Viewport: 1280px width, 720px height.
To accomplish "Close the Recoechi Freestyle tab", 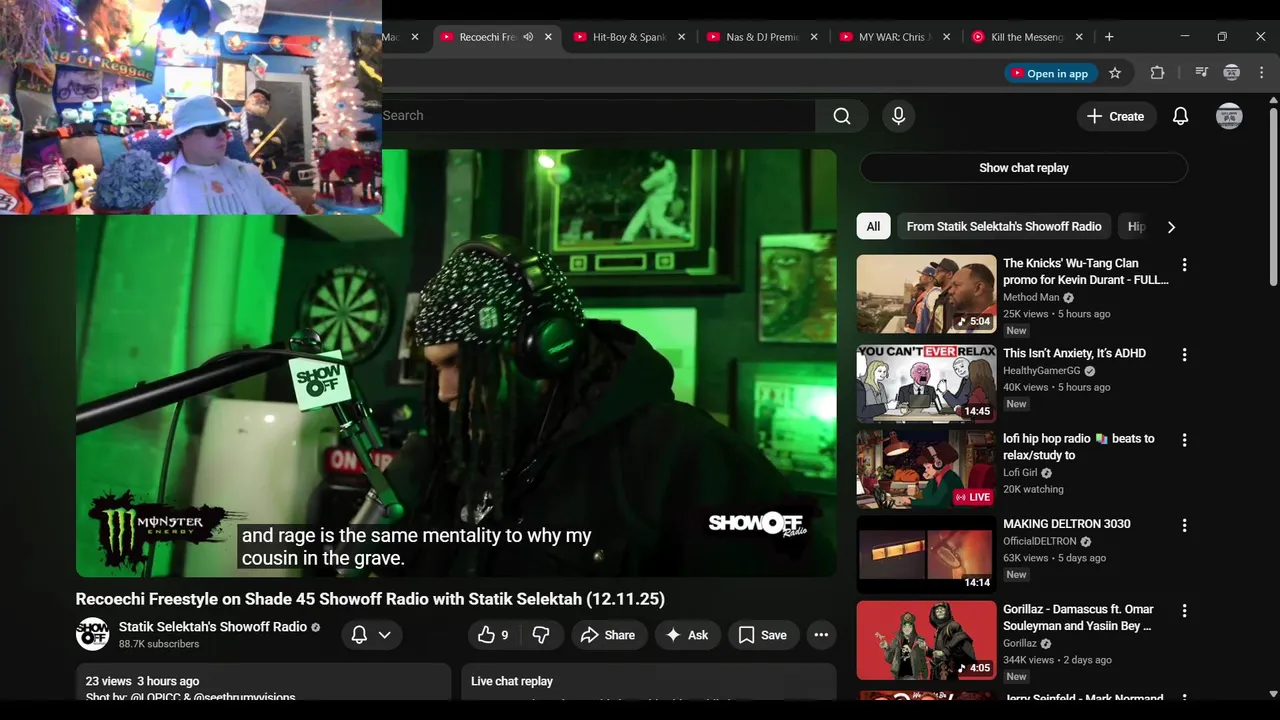I will pyautogui.click(x=548, y=37).
